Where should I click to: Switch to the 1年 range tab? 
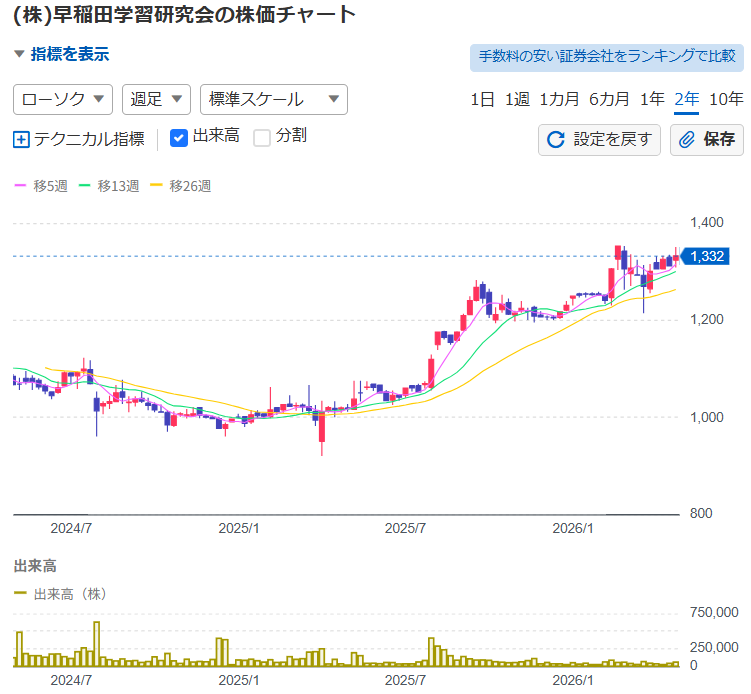click(652, 99)
